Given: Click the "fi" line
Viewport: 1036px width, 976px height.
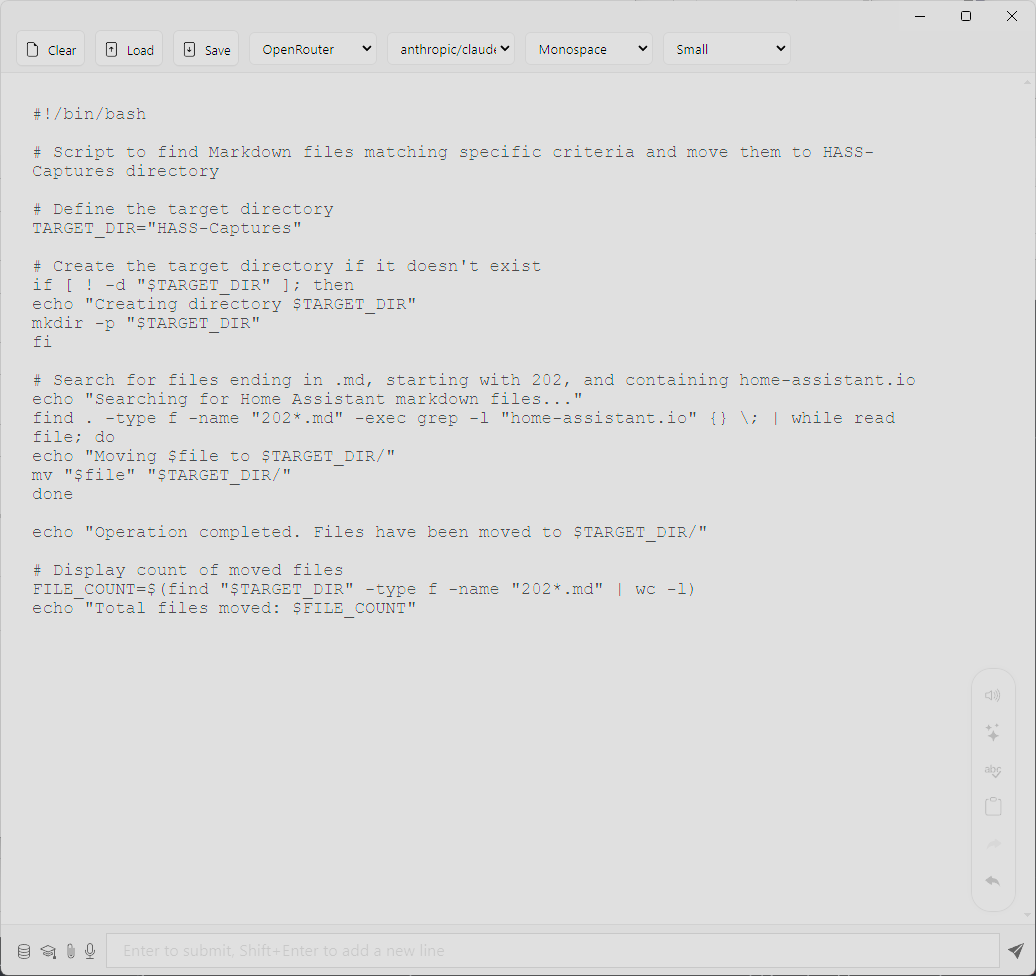Looking at the screenshot, I should [x=42, y=342].
